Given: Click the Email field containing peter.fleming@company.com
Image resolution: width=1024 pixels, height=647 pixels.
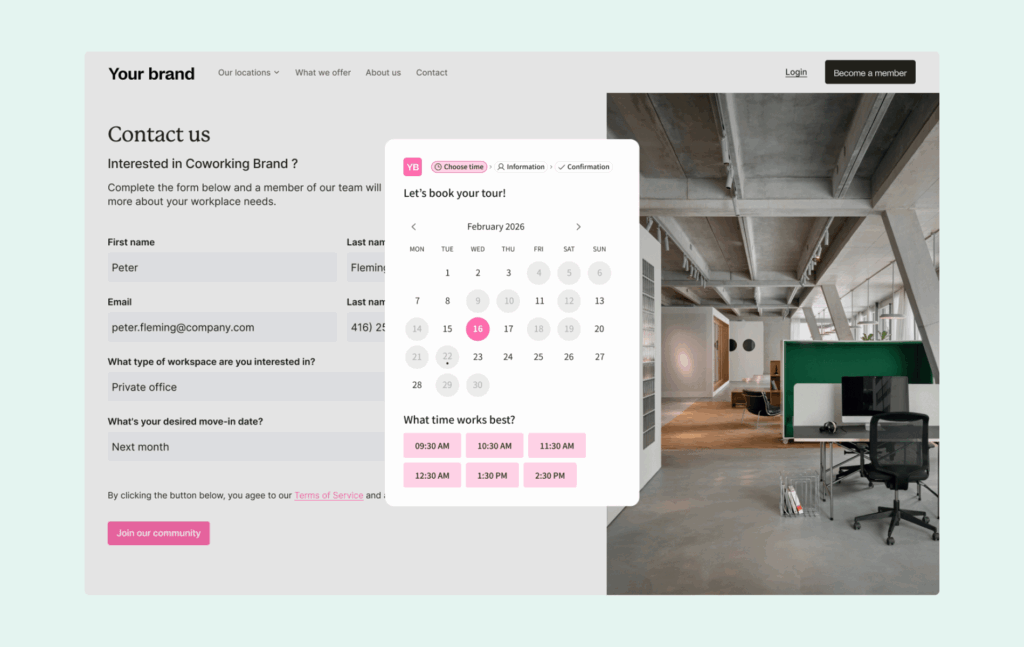Looking at the screenshot, I should click(222, 327).
